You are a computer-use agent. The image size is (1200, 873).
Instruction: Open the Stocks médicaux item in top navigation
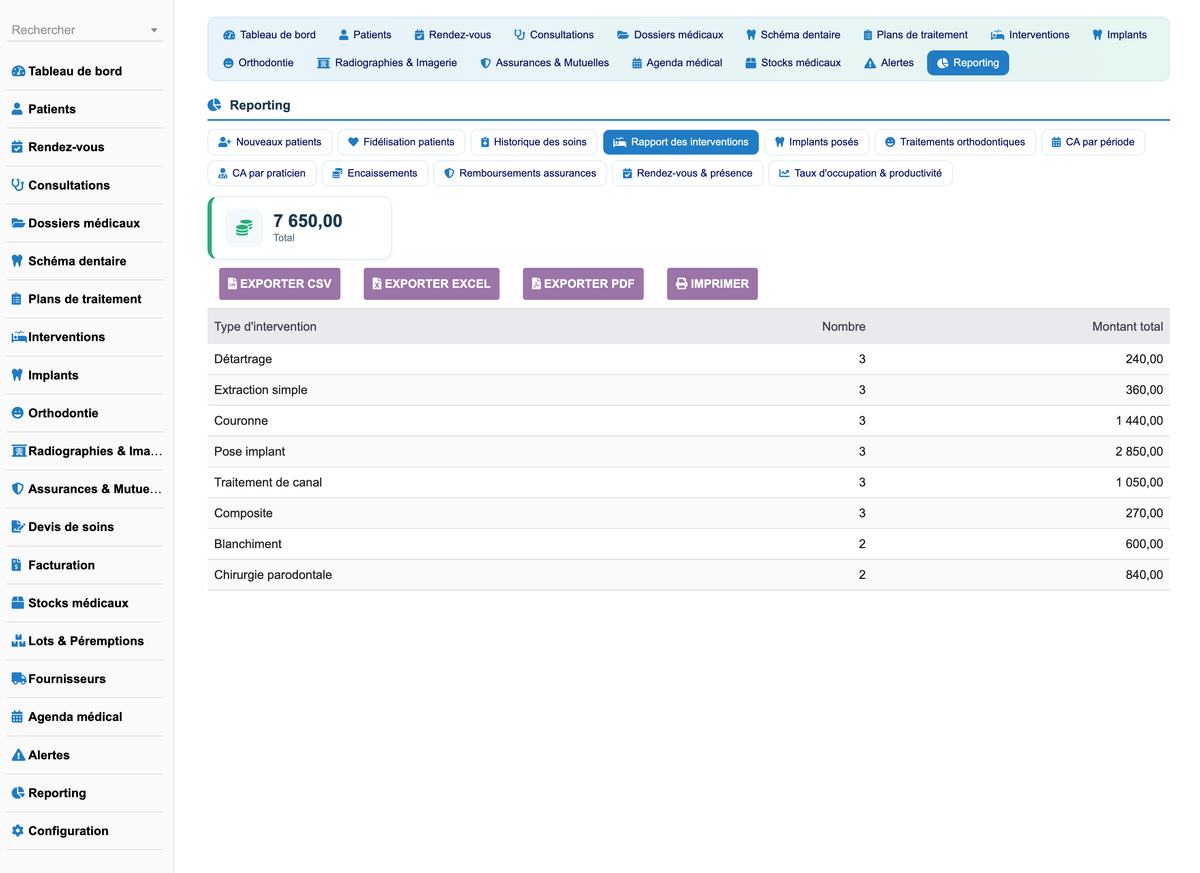793,62
